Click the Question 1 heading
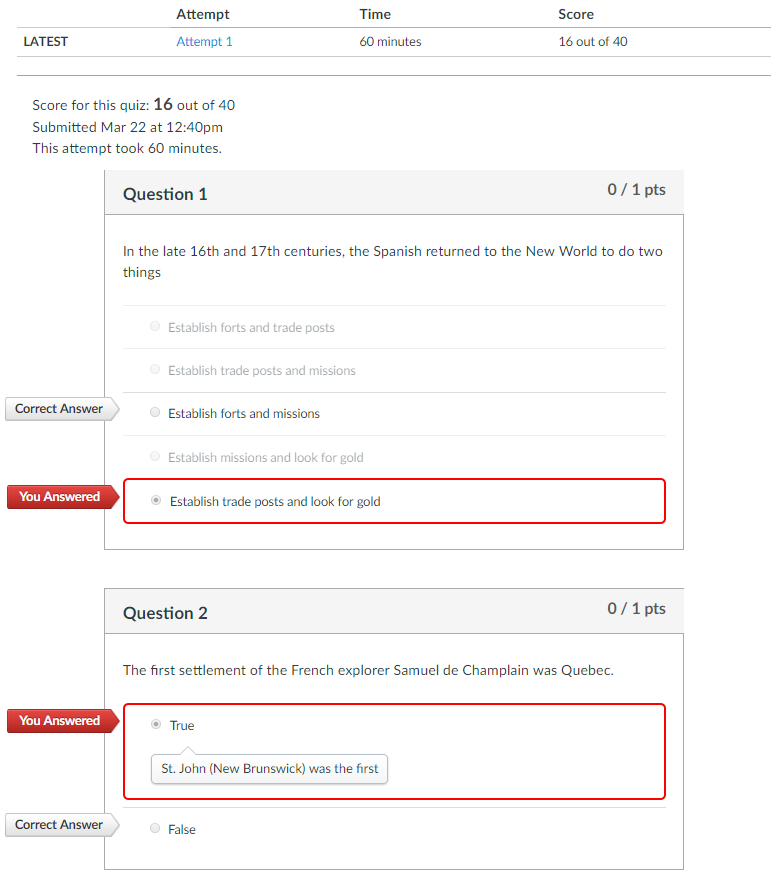 165,194
